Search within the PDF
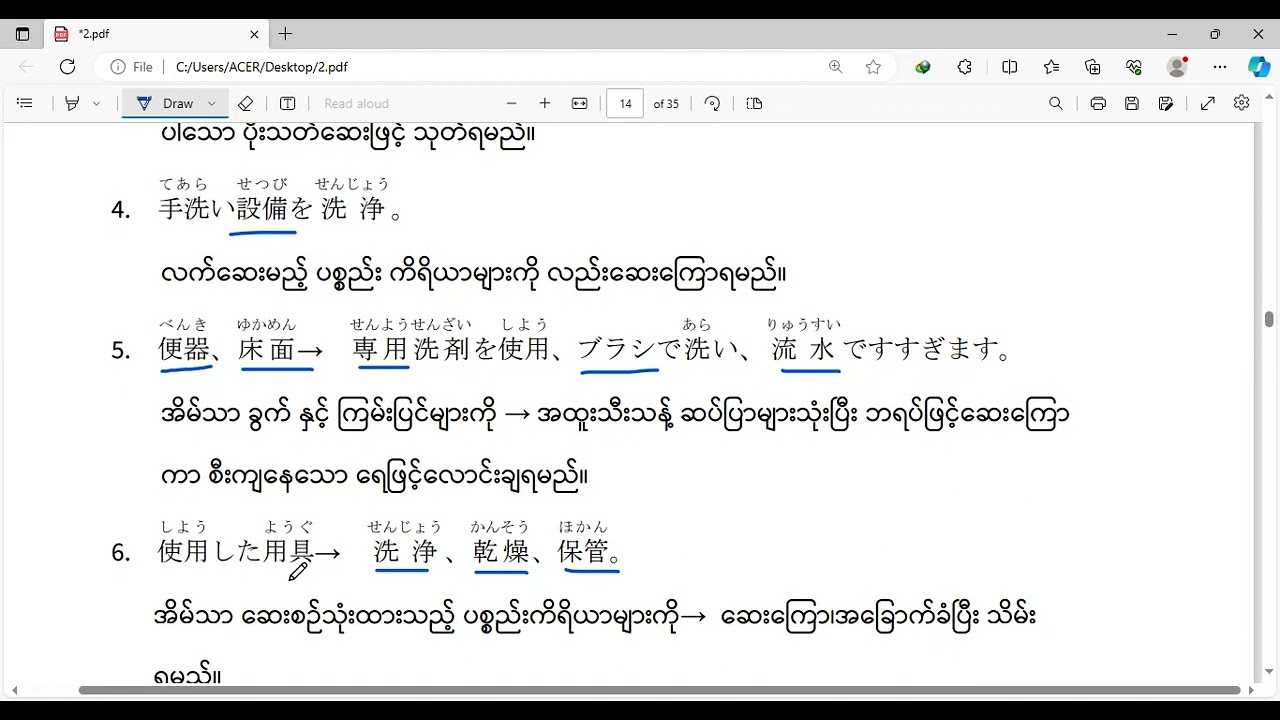1280x720 pixels. 1056,103
